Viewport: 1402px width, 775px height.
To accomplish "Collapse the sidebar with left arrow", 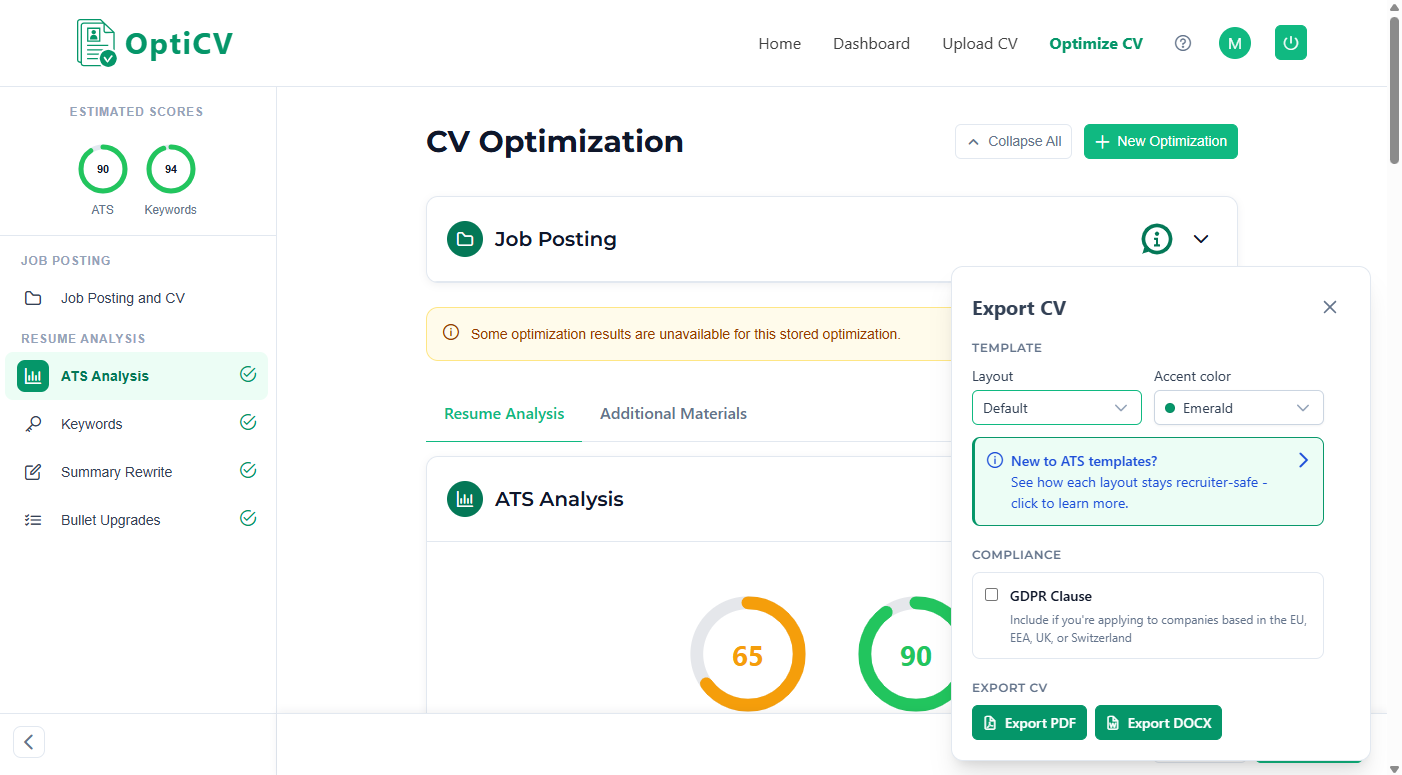I will (29, 742).
